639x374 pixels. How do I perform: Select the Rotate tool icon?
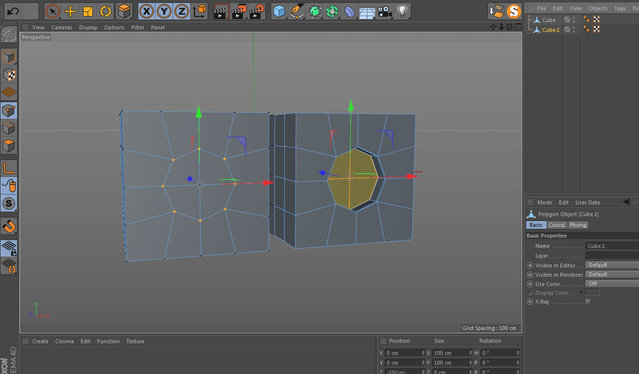click(106, 11)
